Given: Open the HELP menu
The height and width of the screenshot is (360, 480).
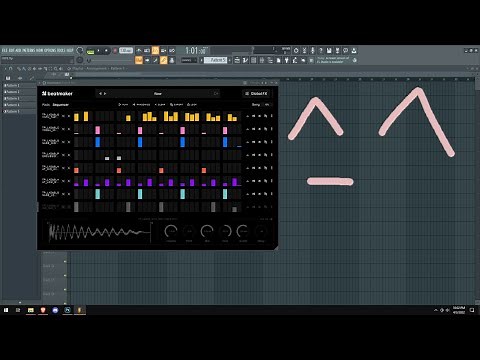Looking at the screenshot, I should pos(70,50).
